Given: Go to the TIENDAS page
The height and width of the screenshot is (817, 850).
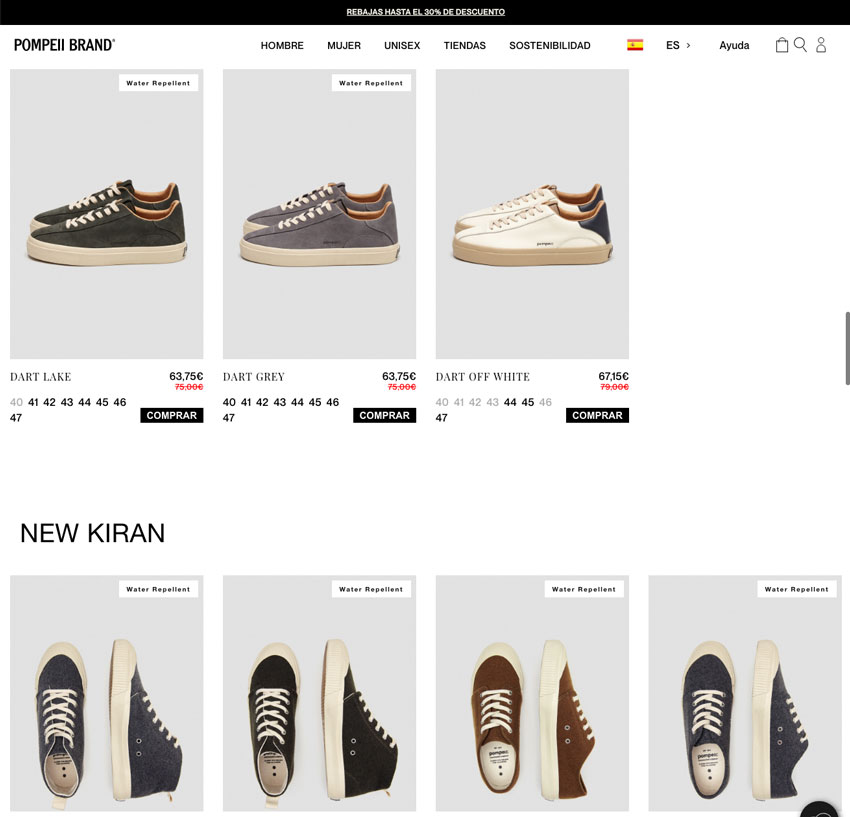Looking at the screenshot, I should click(465, 46).
